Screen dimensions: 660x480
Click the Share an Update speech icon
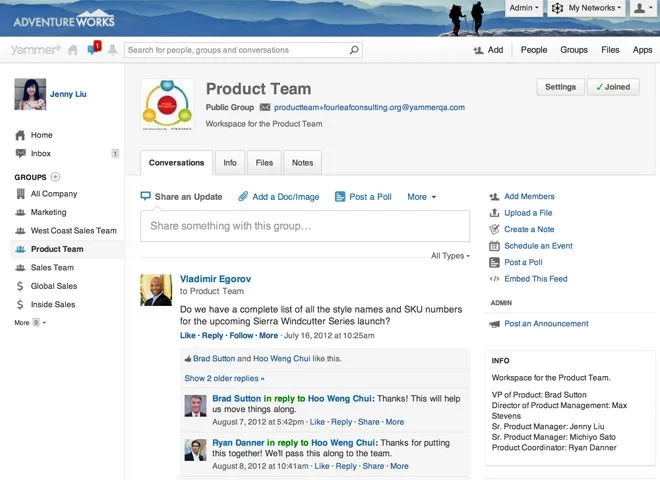[x=145, y=196]
